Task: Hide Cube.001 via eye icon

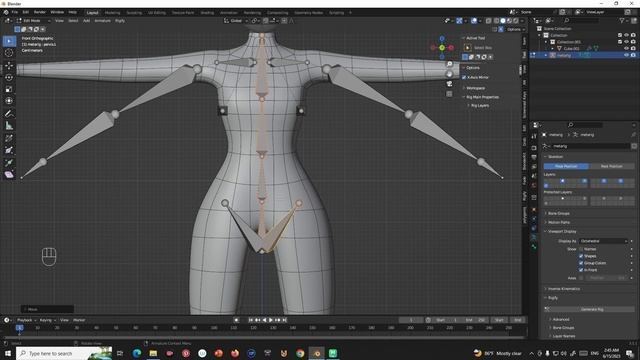Action: coord(627,49)
